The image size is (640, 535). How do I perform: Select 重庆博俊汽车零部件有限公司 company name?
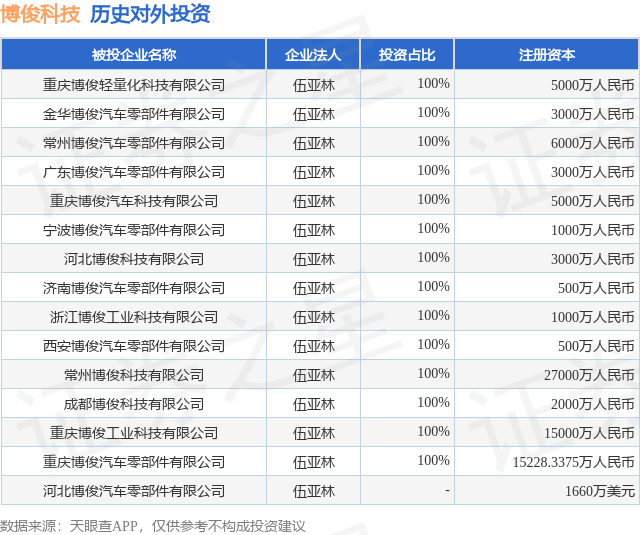(x=134, y=462)
